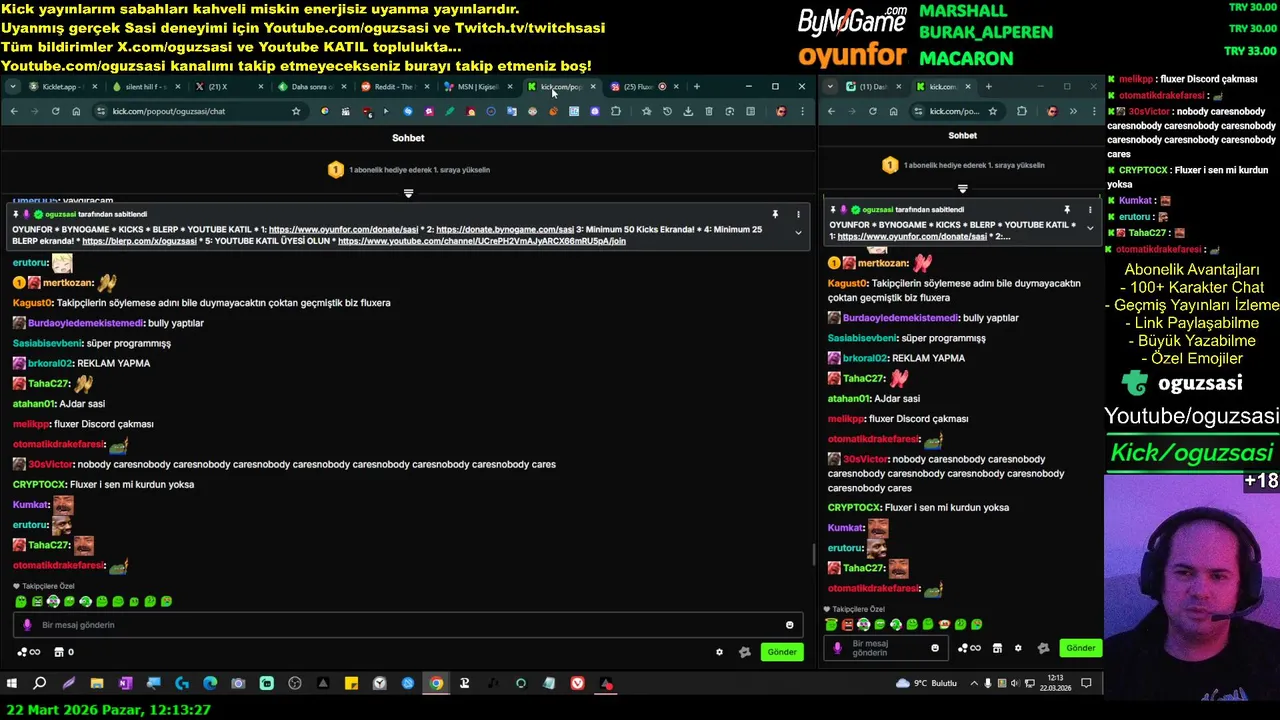
Task: Switch to the MSN tab
Action: (x=479, y=87)
